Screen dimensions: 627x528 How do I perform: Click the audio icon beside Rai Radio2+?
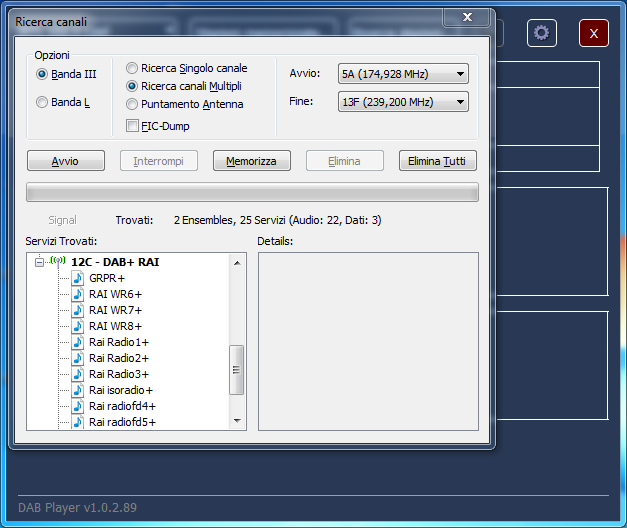tap(78, 358)
